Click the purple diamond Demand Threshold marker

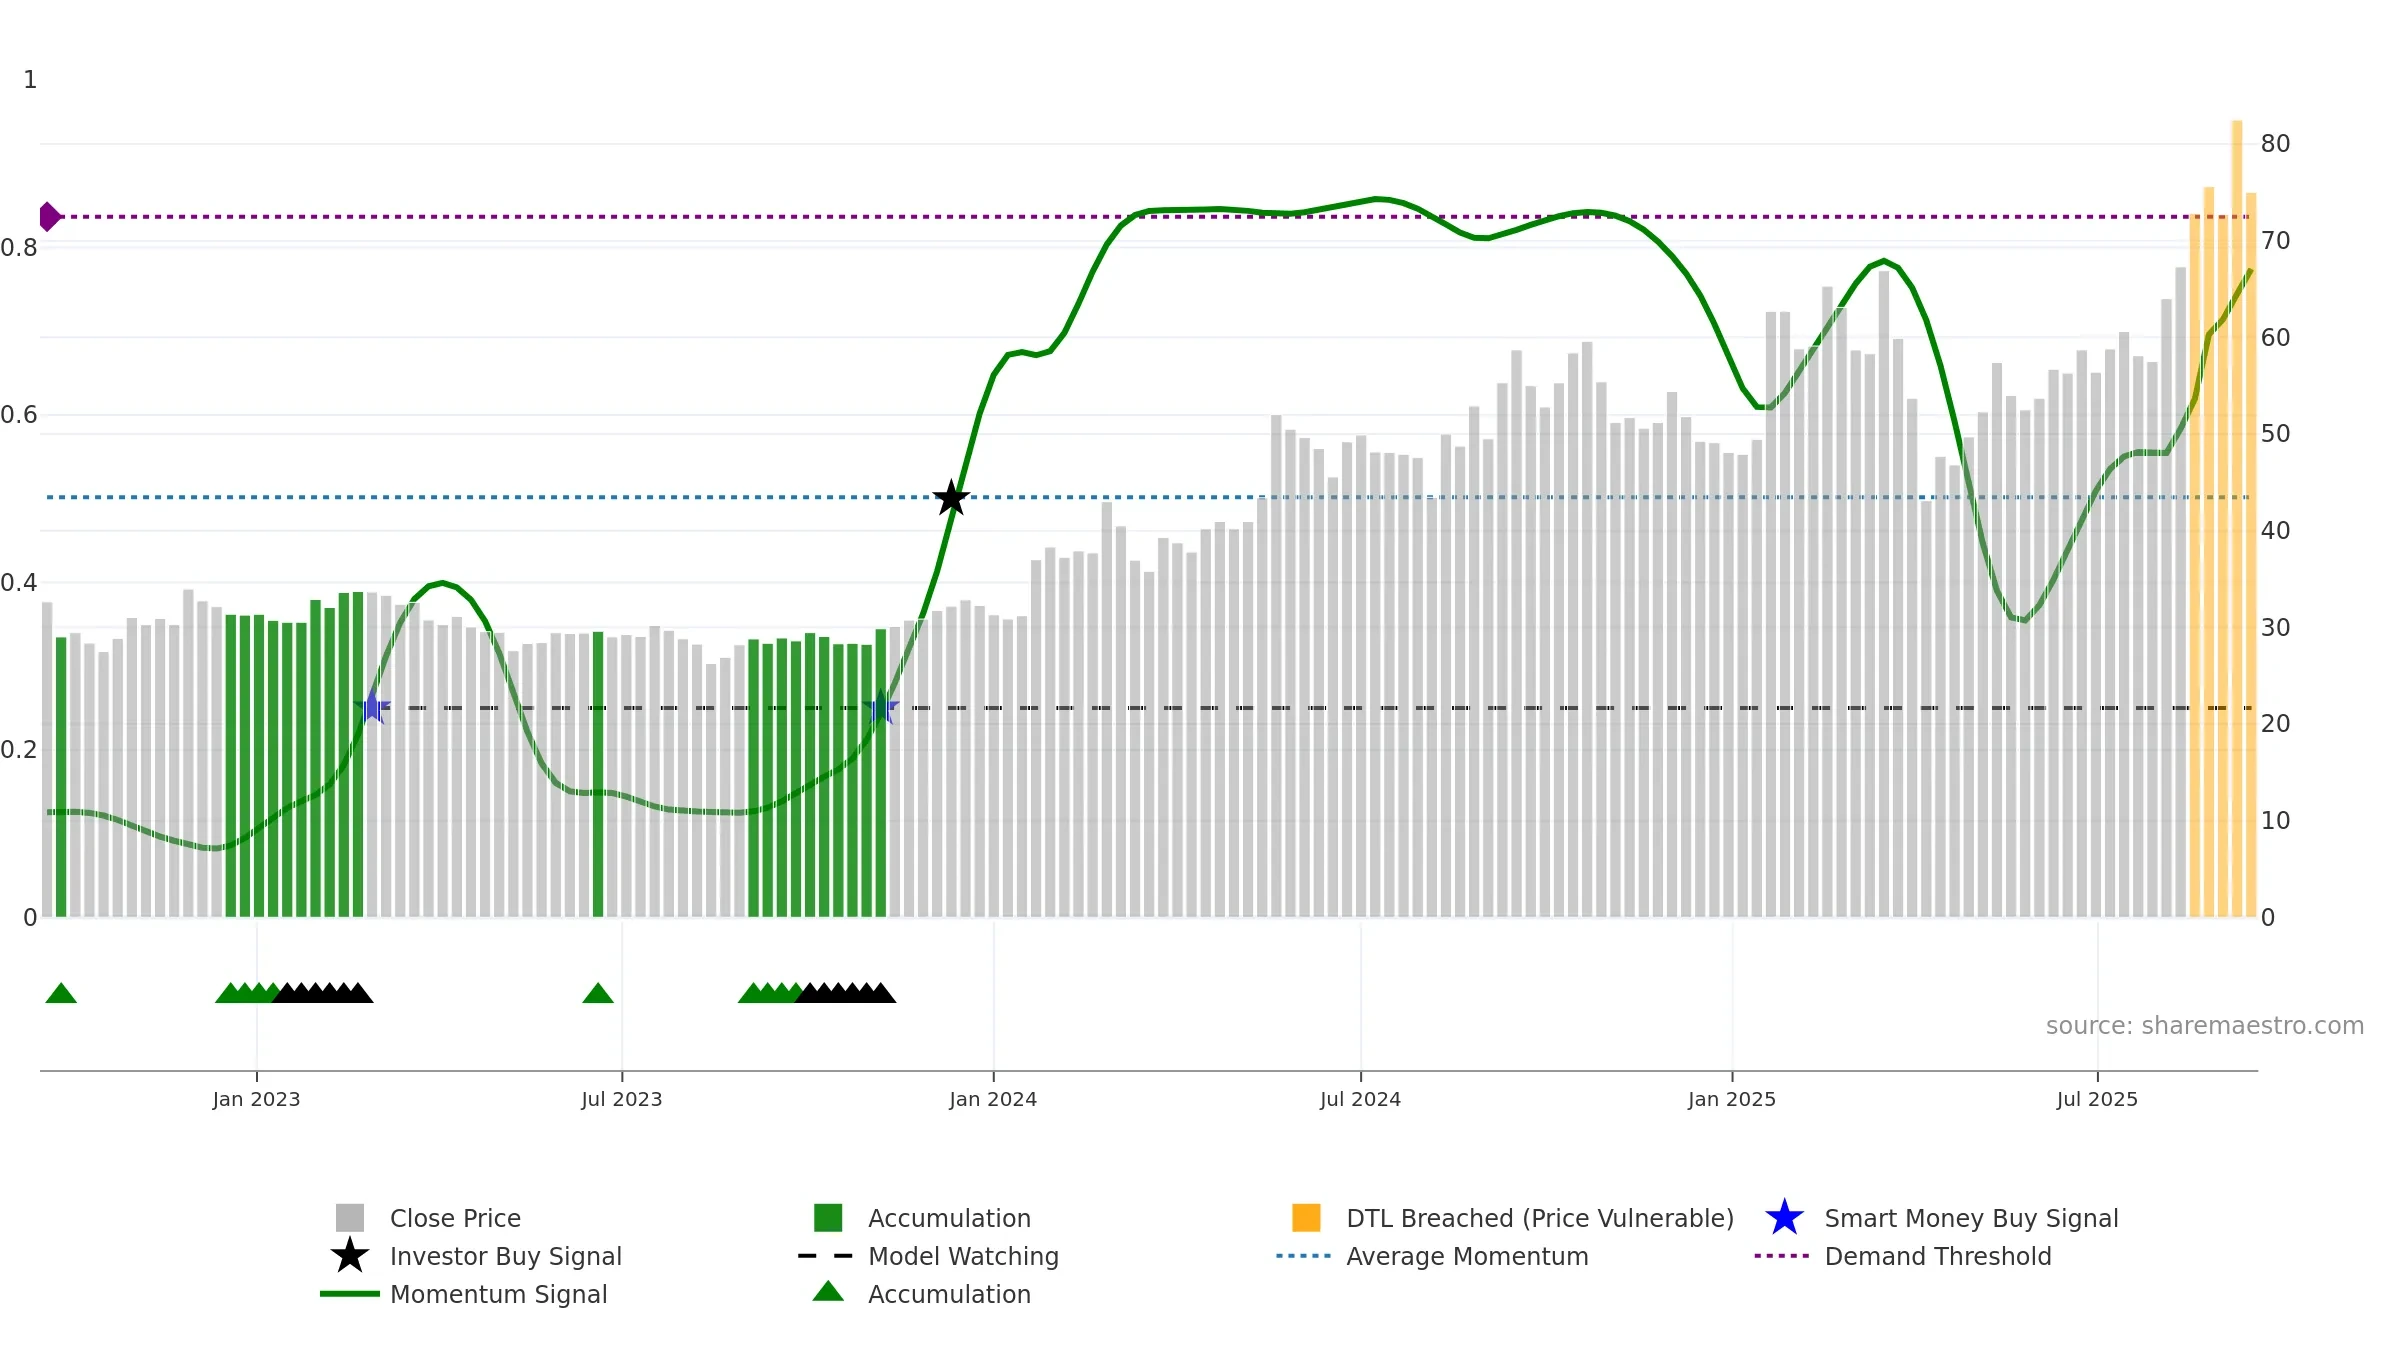(x=49, y=216)
